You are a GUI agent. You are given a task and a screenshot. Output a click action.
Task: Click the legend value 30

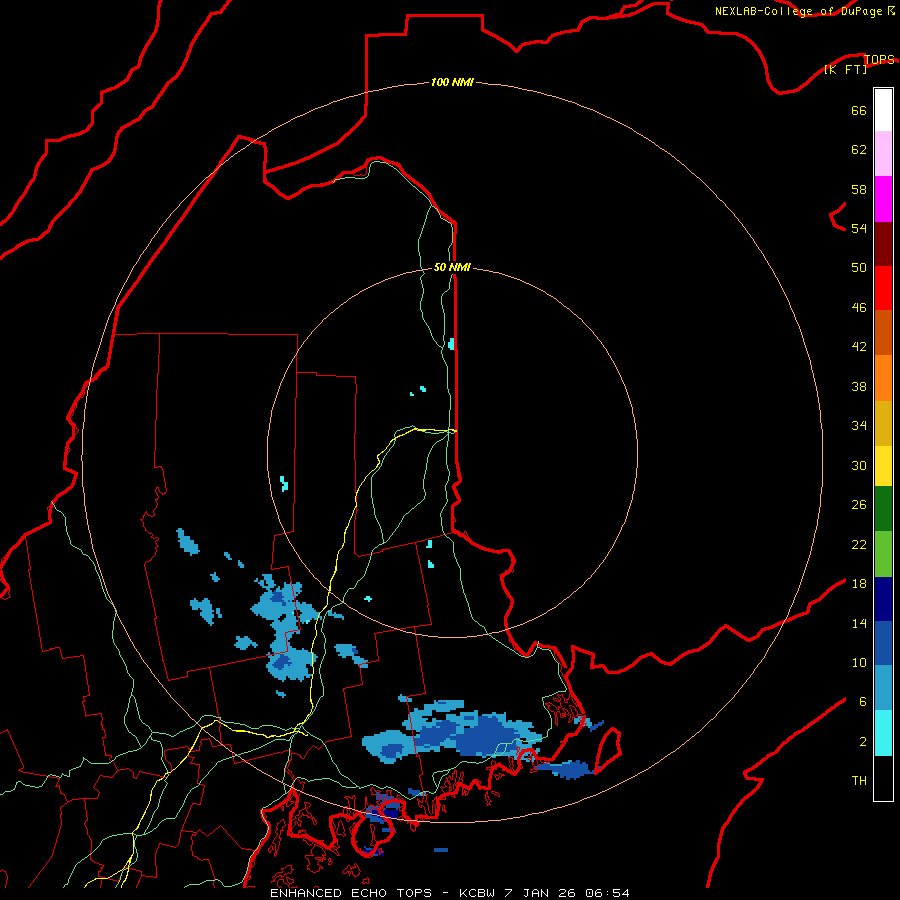859,465
